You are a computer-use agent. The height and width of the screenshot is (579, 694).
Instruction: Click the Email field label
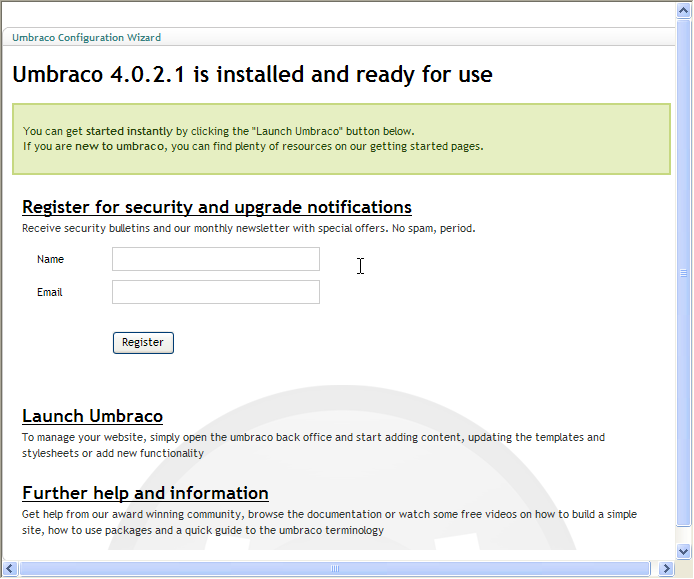click(50, 293)
